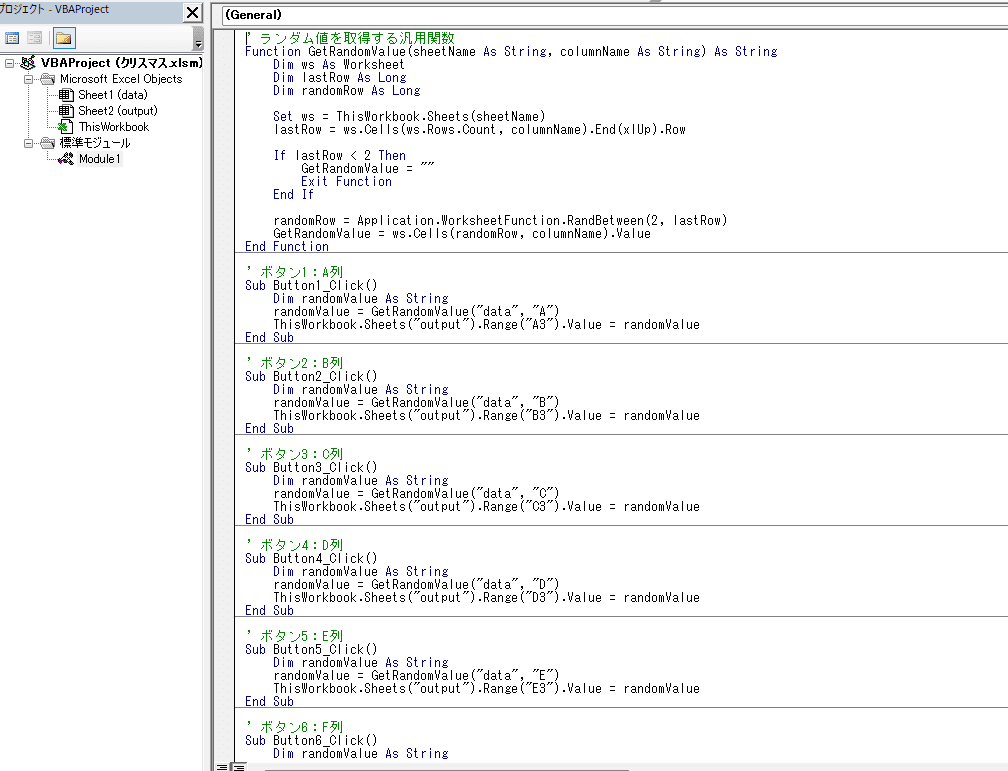Screen dimensions: 1008x771
Task: Click the ThisWorkbook Excel icon
Action: 66,127
